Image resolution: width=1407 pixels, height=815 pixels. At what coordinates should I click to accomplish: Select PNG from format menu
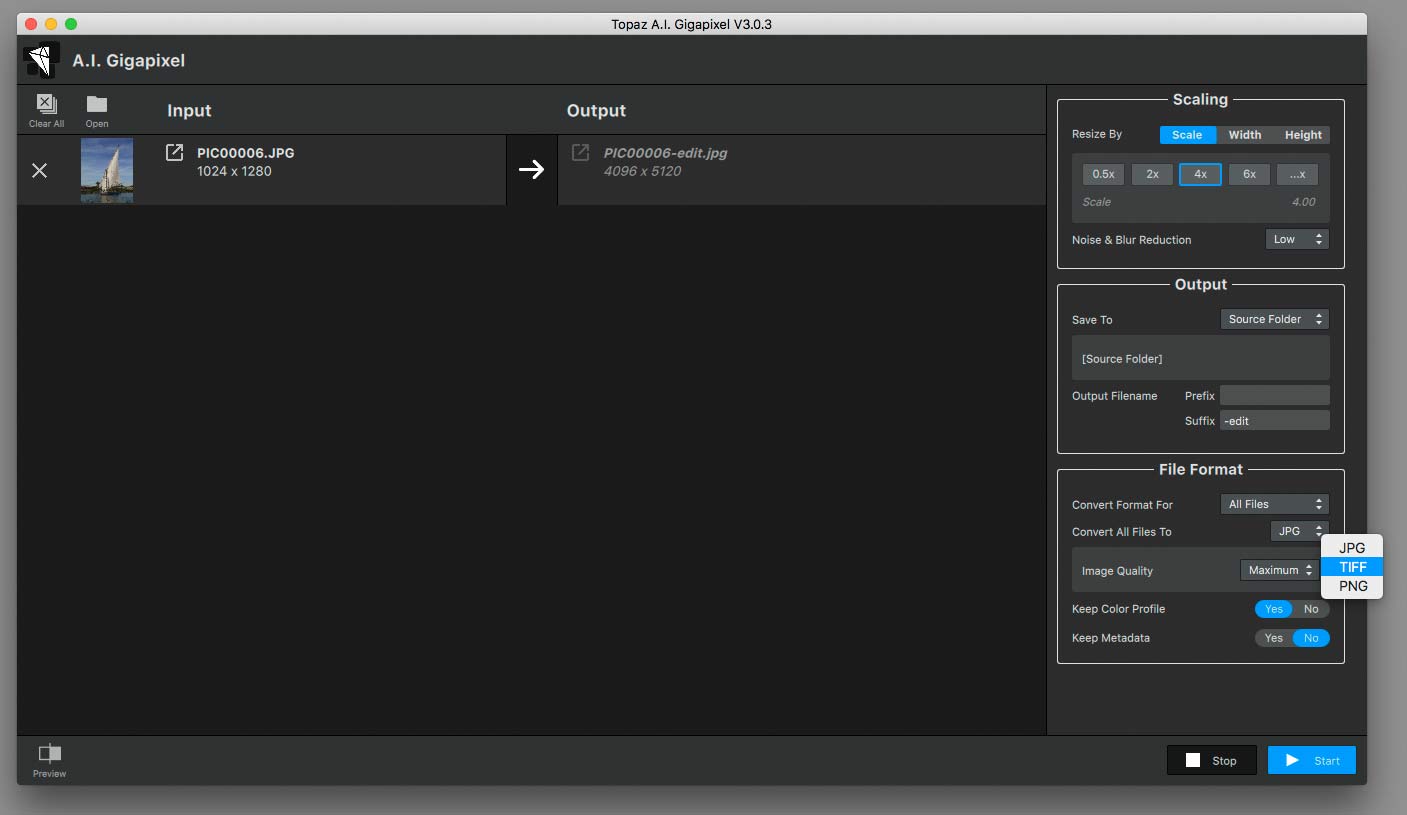1352,586
